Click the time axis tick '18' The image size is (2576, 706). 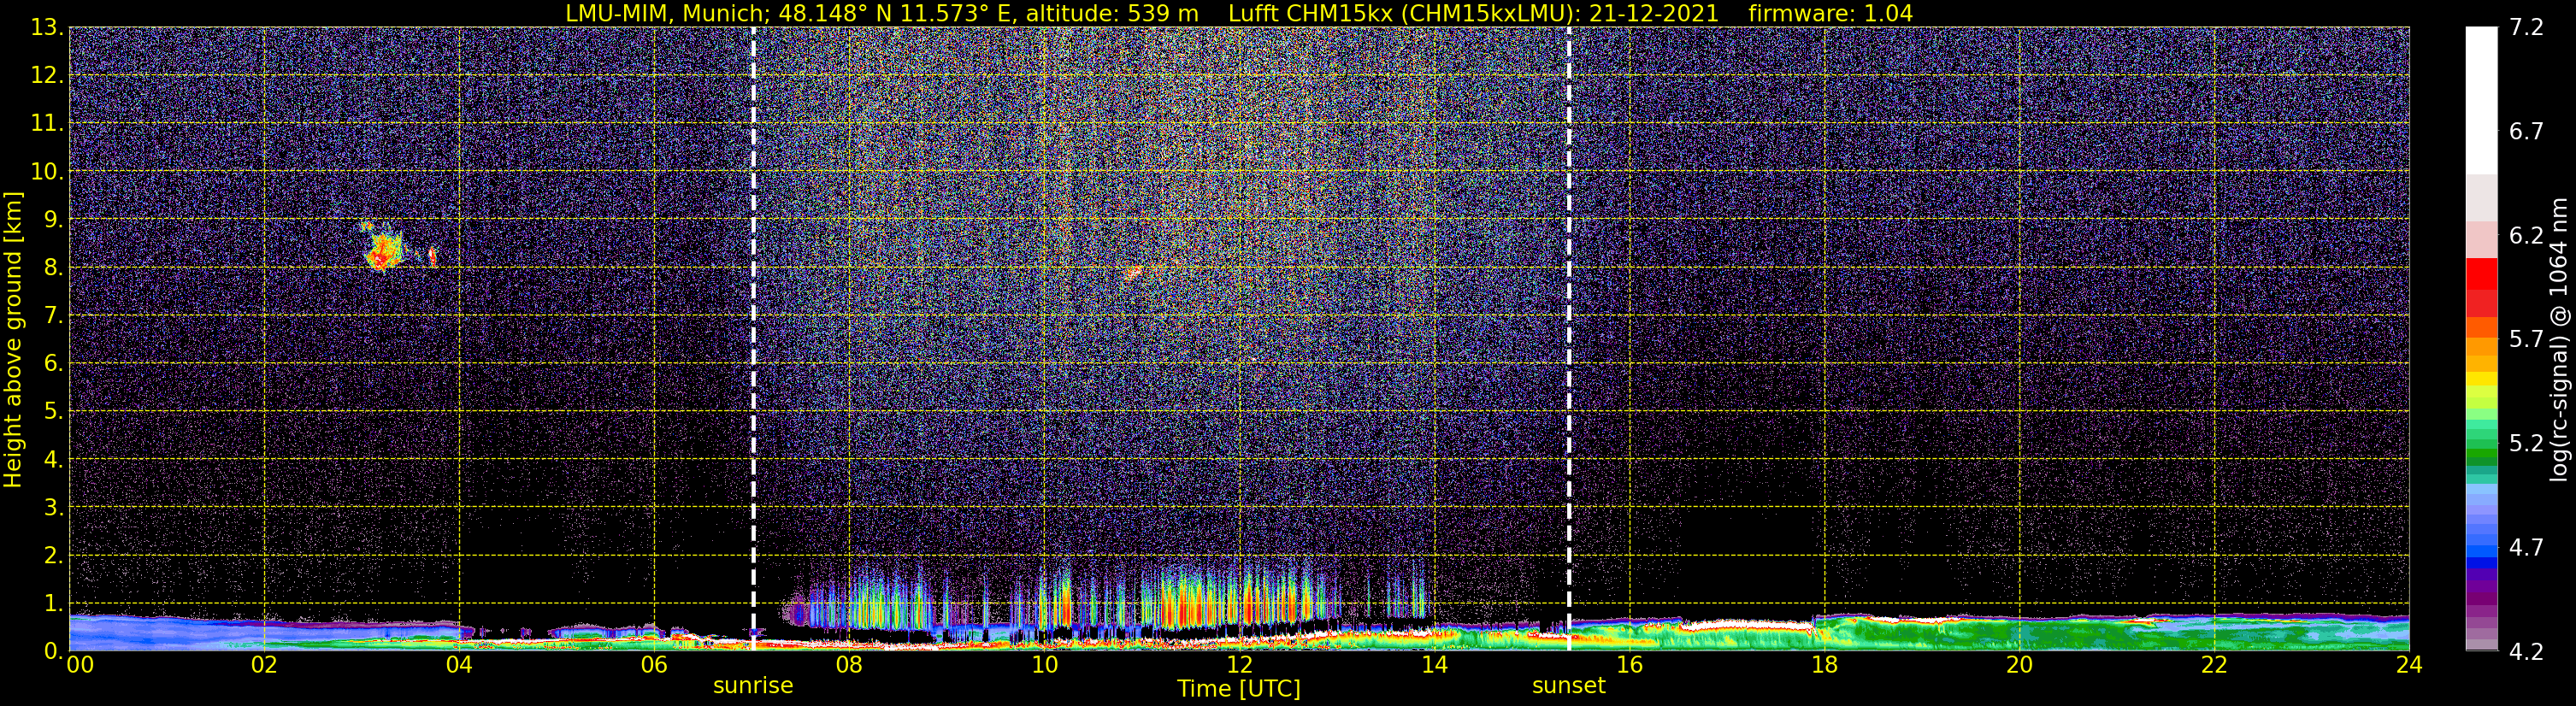pos(1824,666)
